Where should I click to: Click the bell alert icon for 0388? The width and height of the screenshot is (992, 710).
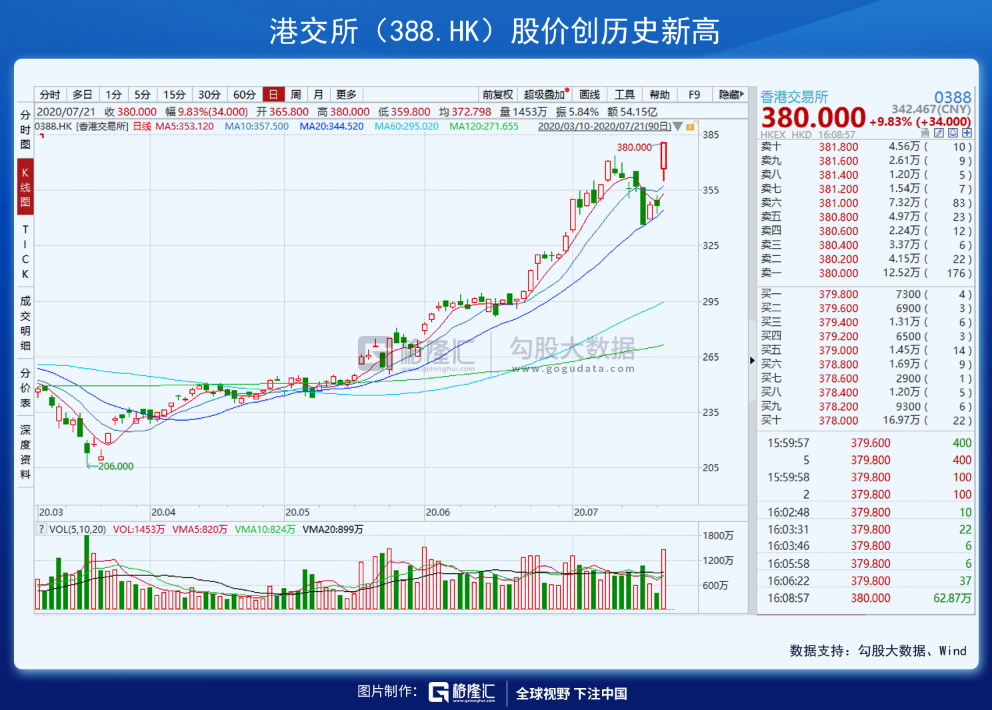click(953, 133)
